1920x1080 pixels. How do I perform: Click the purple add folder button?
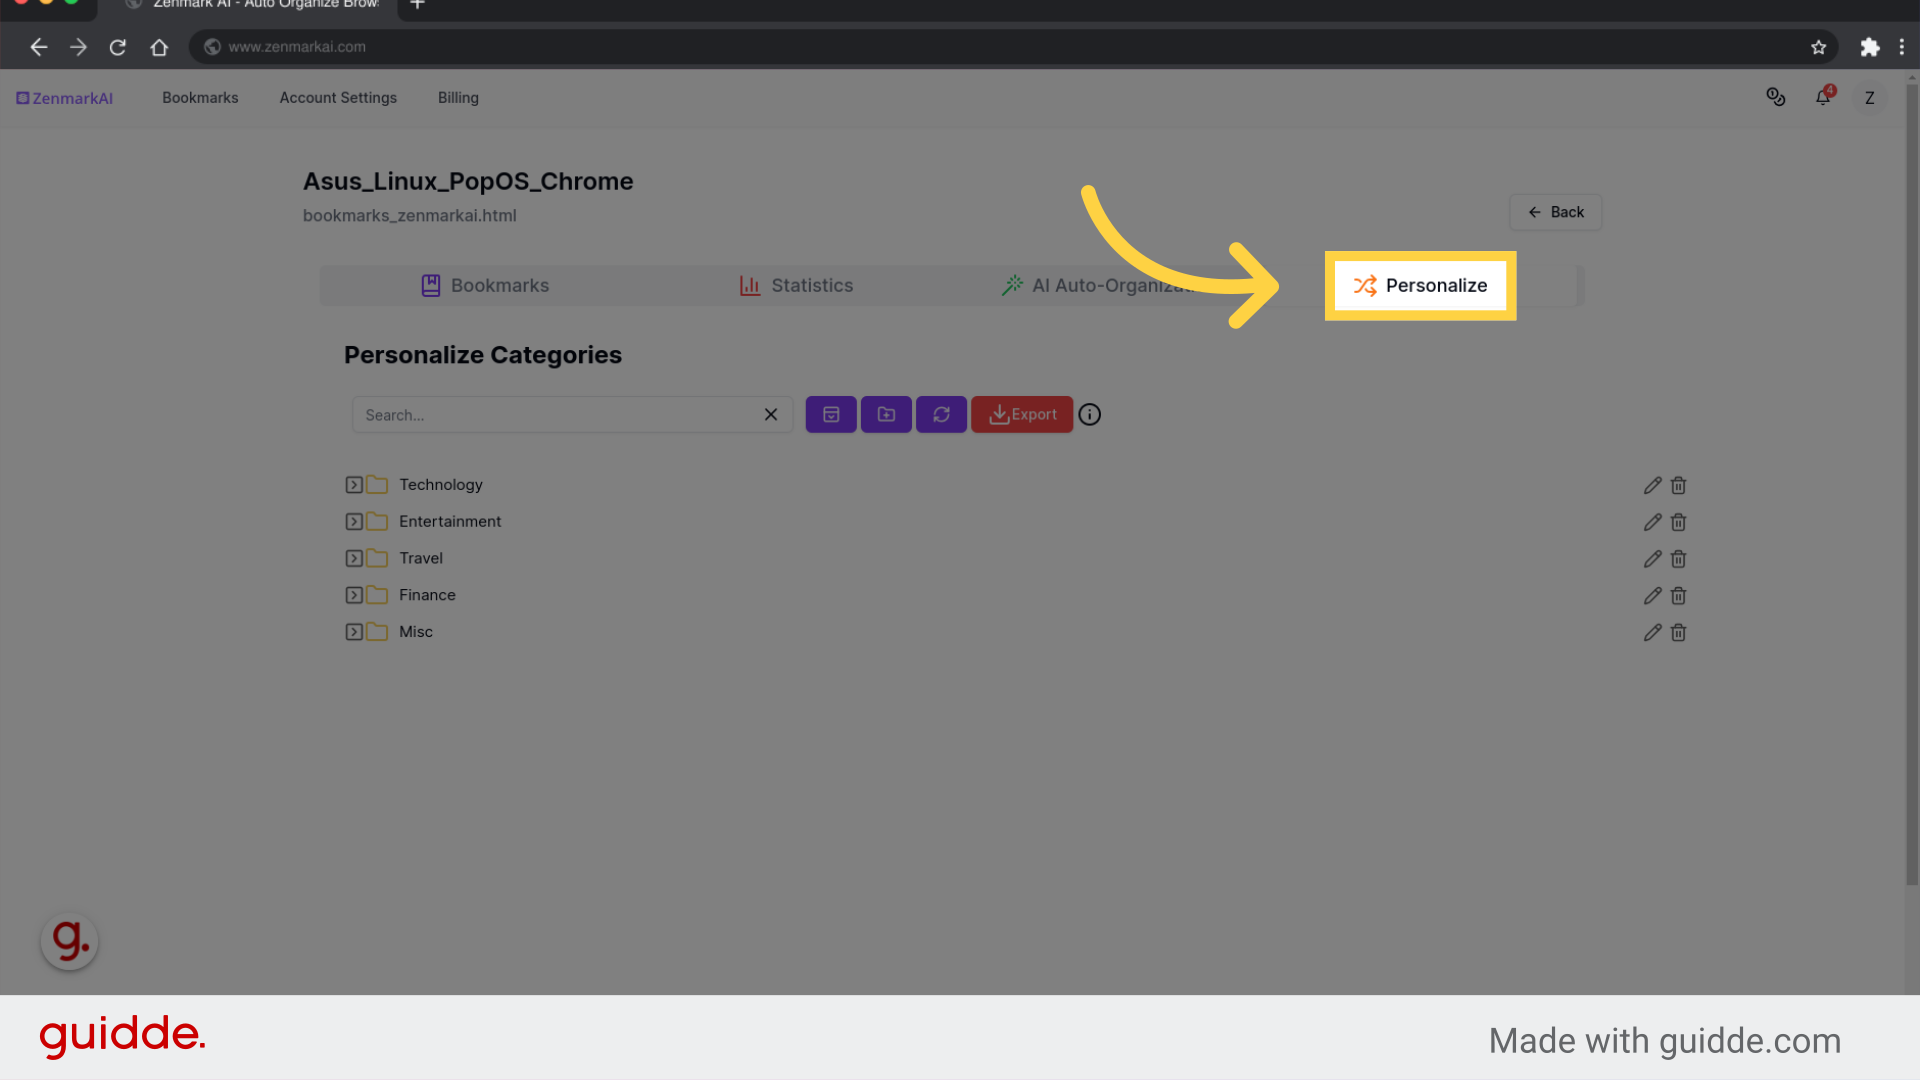[x=886, y=414]
